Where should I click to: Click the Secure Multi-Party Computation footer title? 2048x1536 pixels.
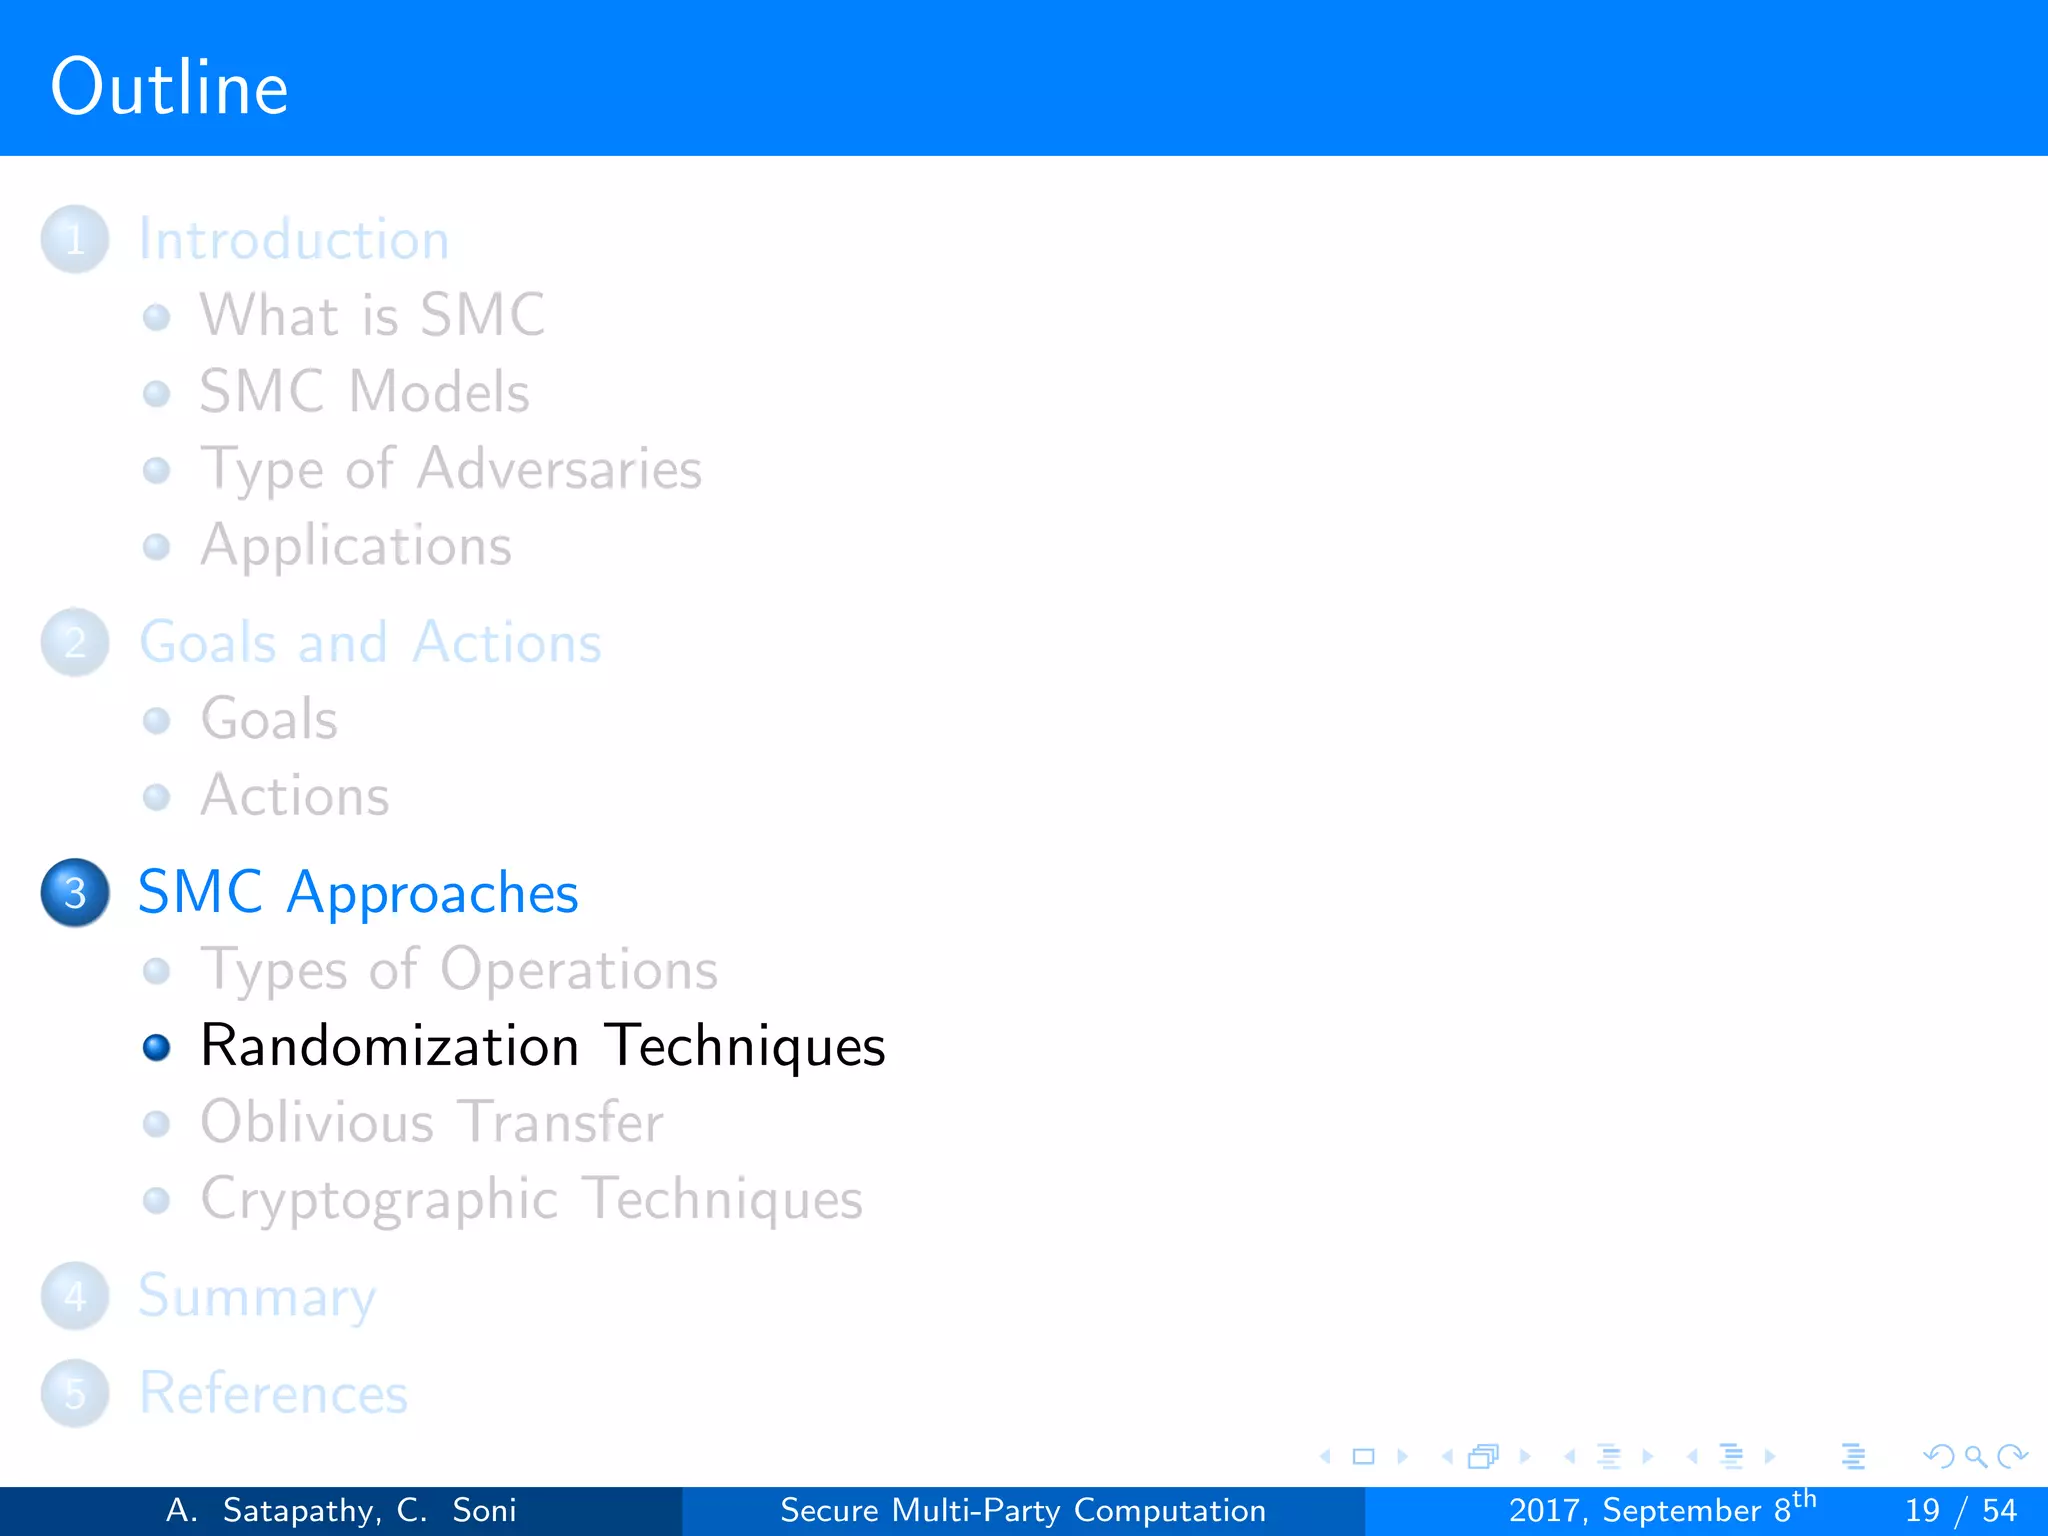tap(1022, 1510)
